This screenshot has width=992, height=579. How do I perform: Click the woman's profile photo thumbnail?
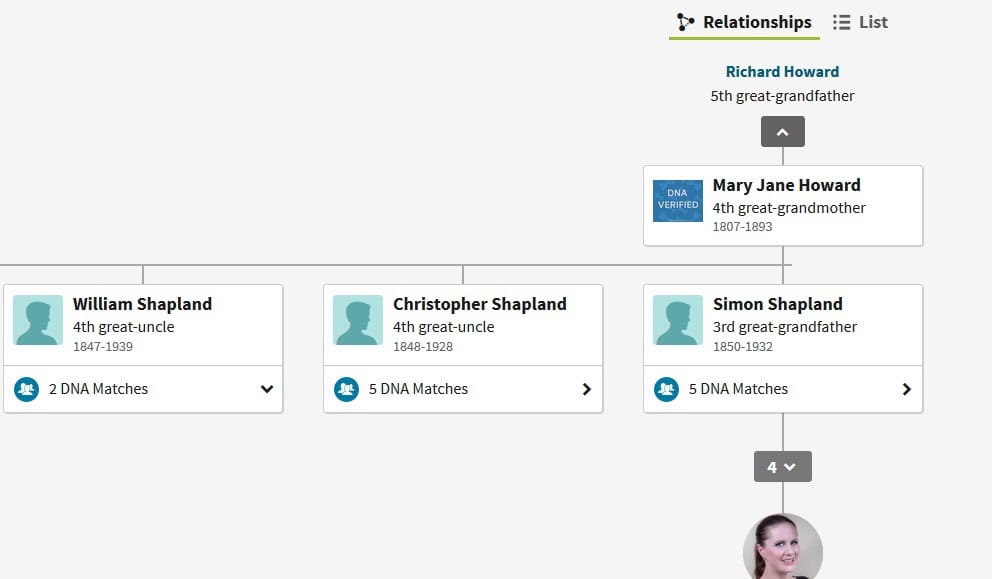click(783, 547)
